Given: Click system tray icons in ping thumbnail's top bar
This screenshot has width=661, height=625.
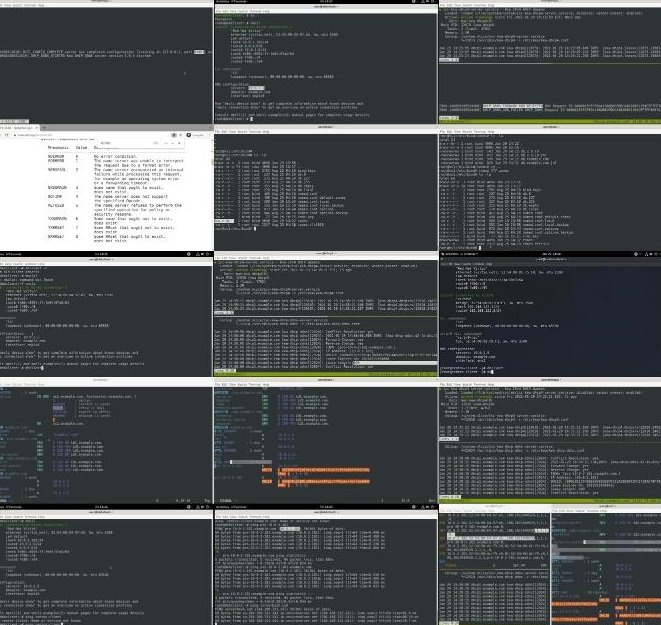Looking at the screenshot, I should pos(424,507).
